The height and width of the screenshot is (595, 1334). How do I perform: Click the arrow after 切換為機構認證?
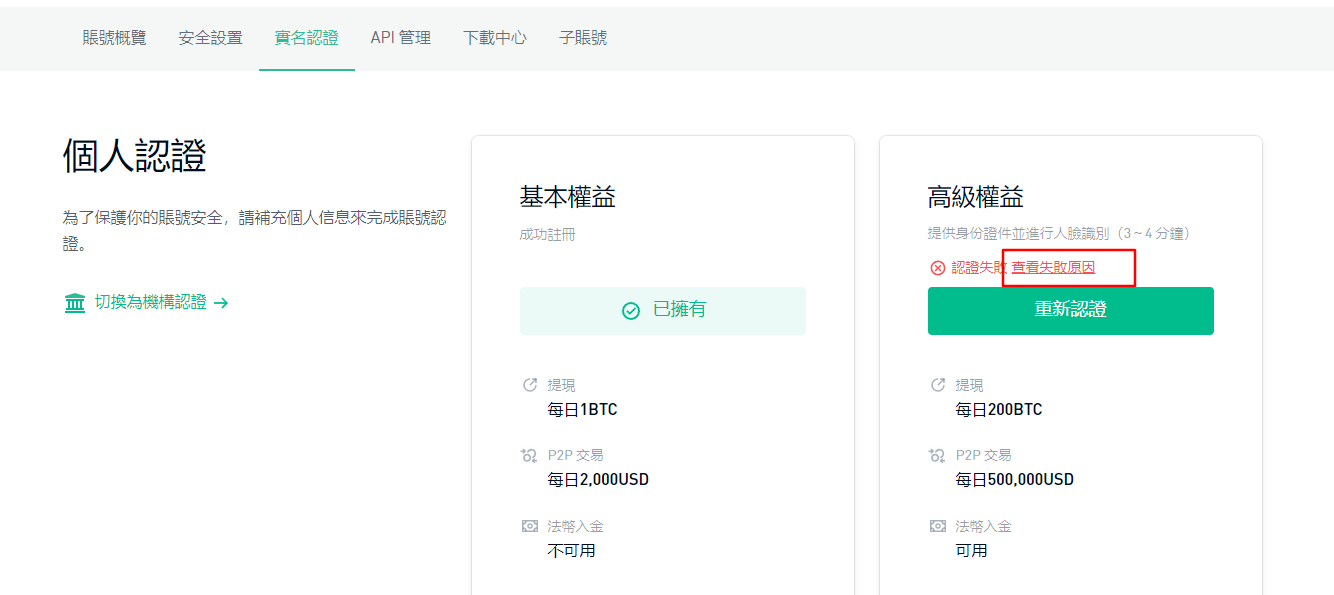(x=221, y=303)
